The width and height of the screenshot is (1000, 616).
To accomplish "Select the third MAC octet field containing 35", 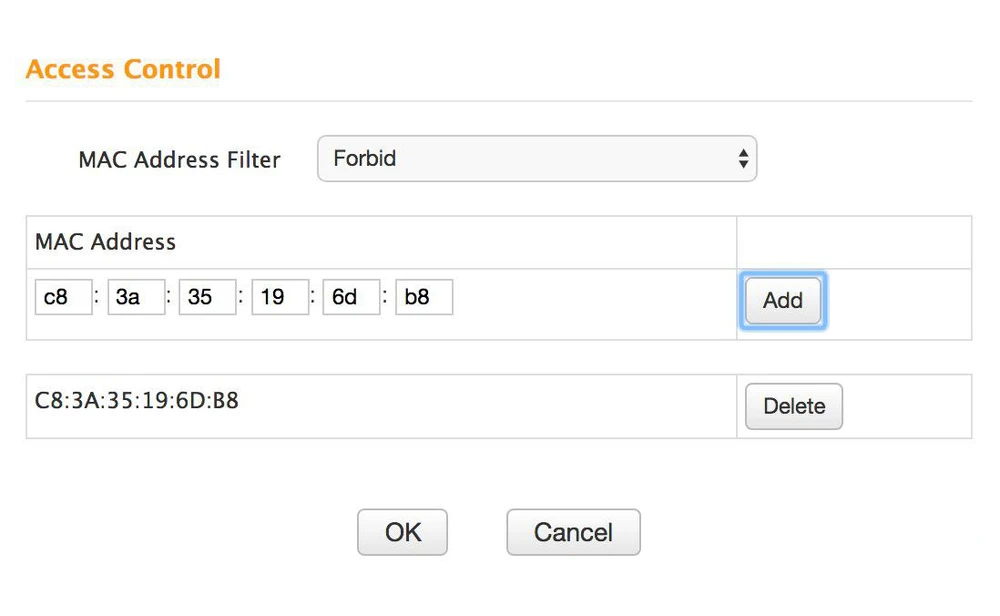I will [x=207, y=298].
